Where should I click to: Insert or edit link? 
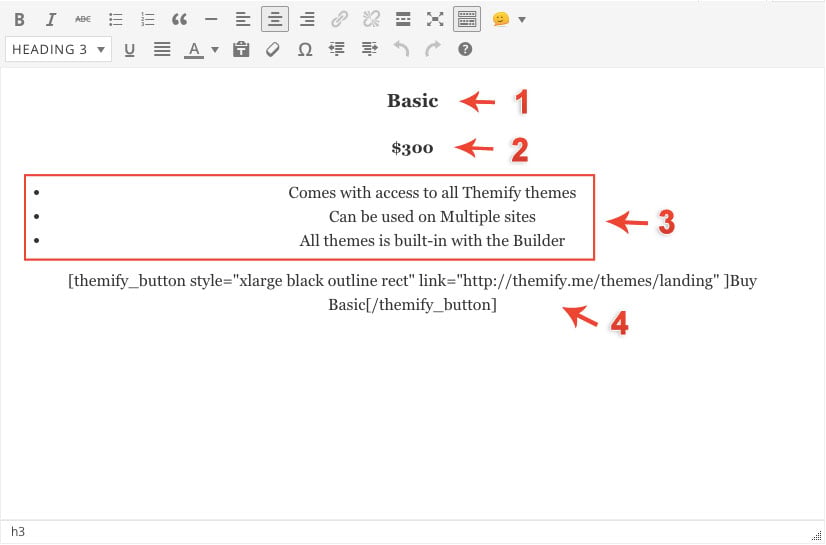click(339, 19)
